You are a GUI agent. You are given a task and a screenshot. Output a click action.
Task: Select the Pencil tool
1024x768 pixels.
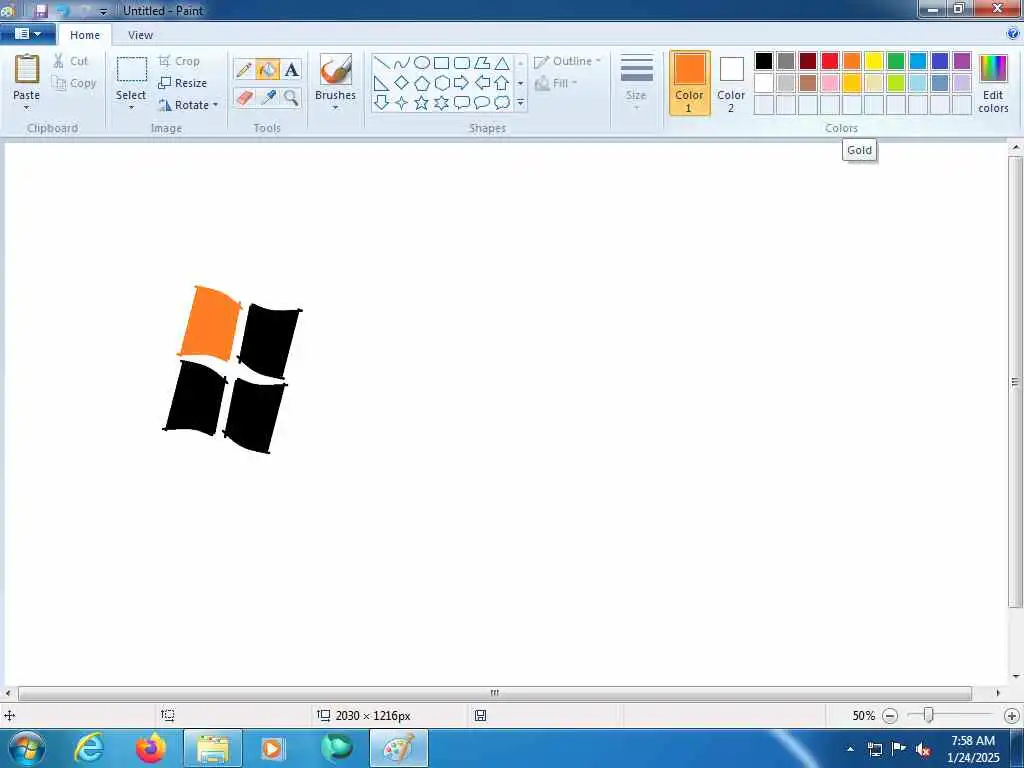pyautogui.click(x=244, y=69)
